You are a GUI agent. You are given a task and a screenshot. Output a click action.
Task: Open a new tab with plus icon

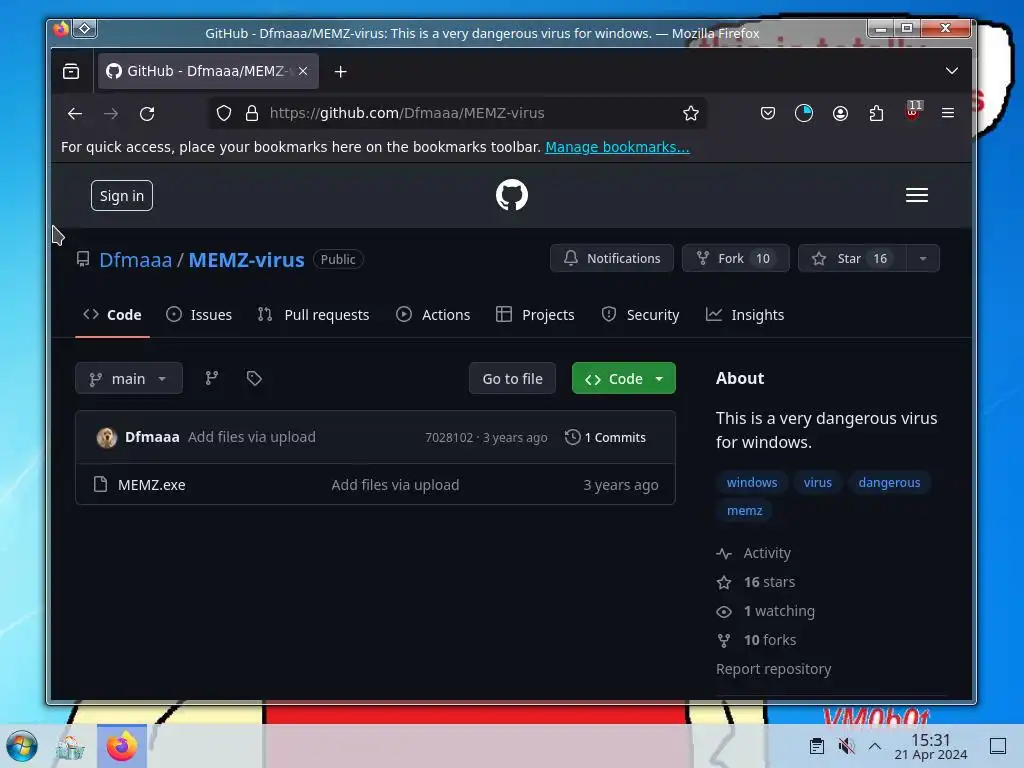340,72
